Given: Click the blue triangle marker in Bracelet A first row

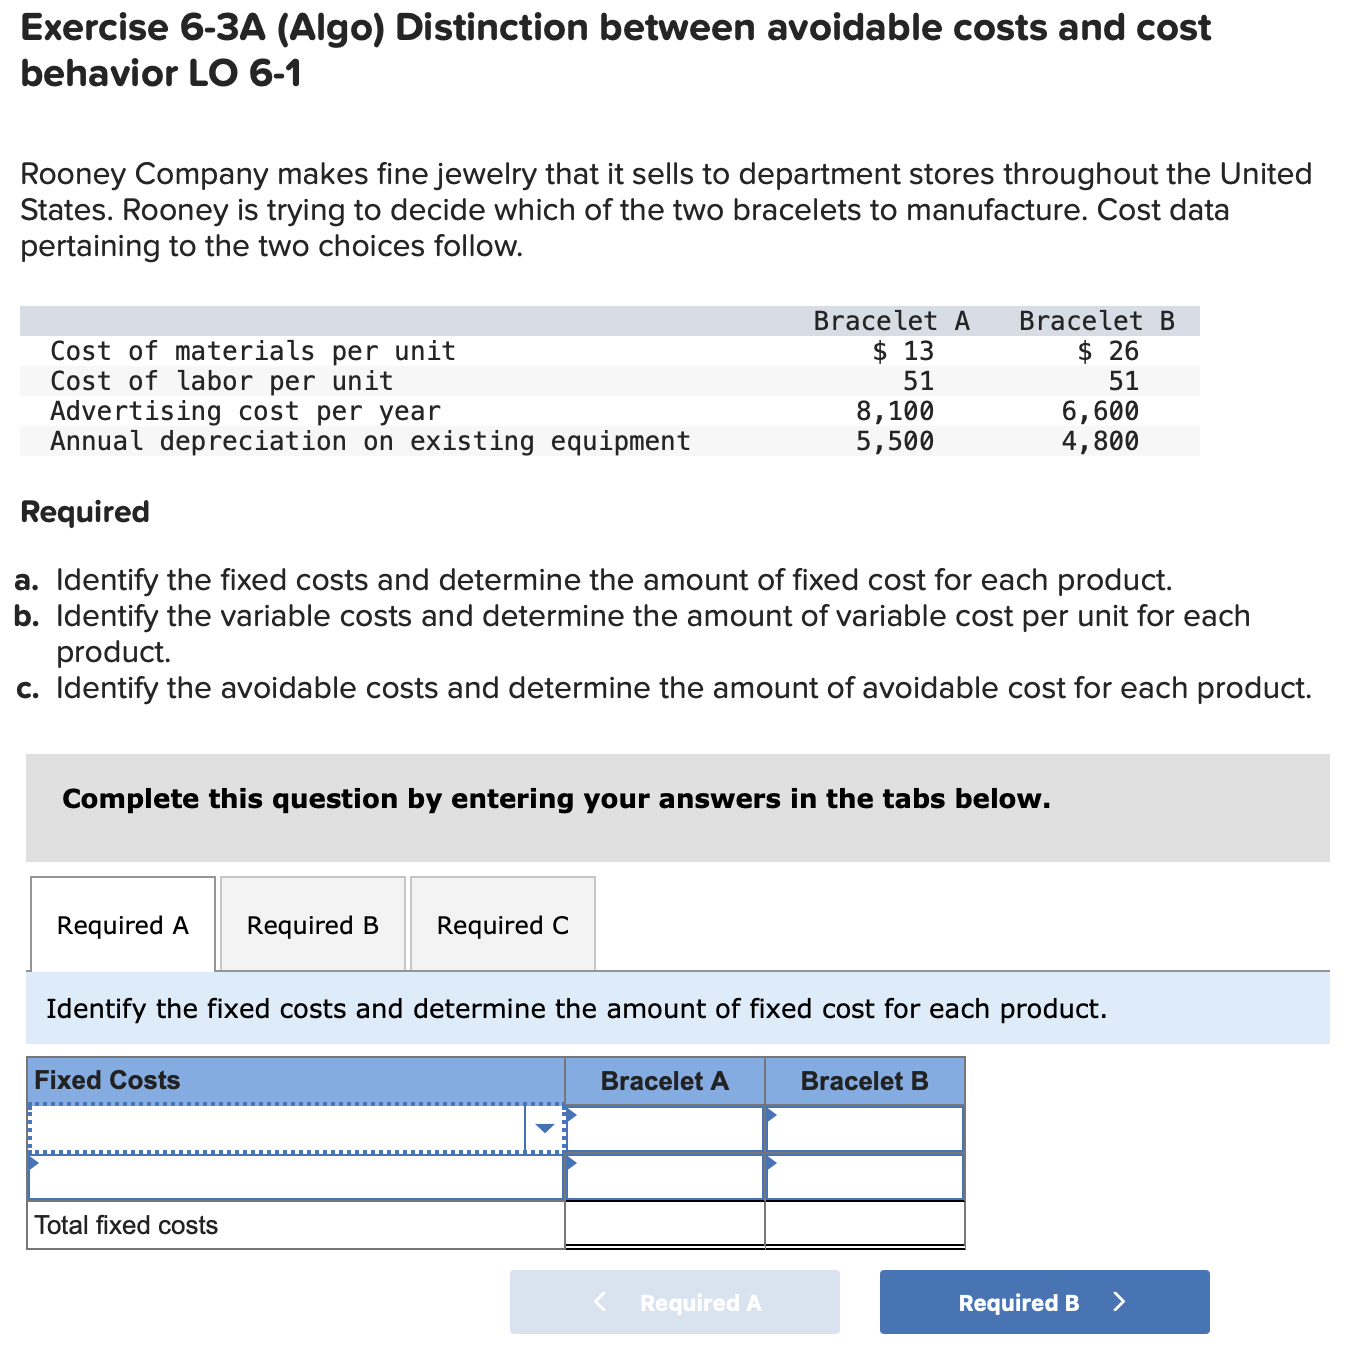Looking at the screenshot, I should 571,1115.
